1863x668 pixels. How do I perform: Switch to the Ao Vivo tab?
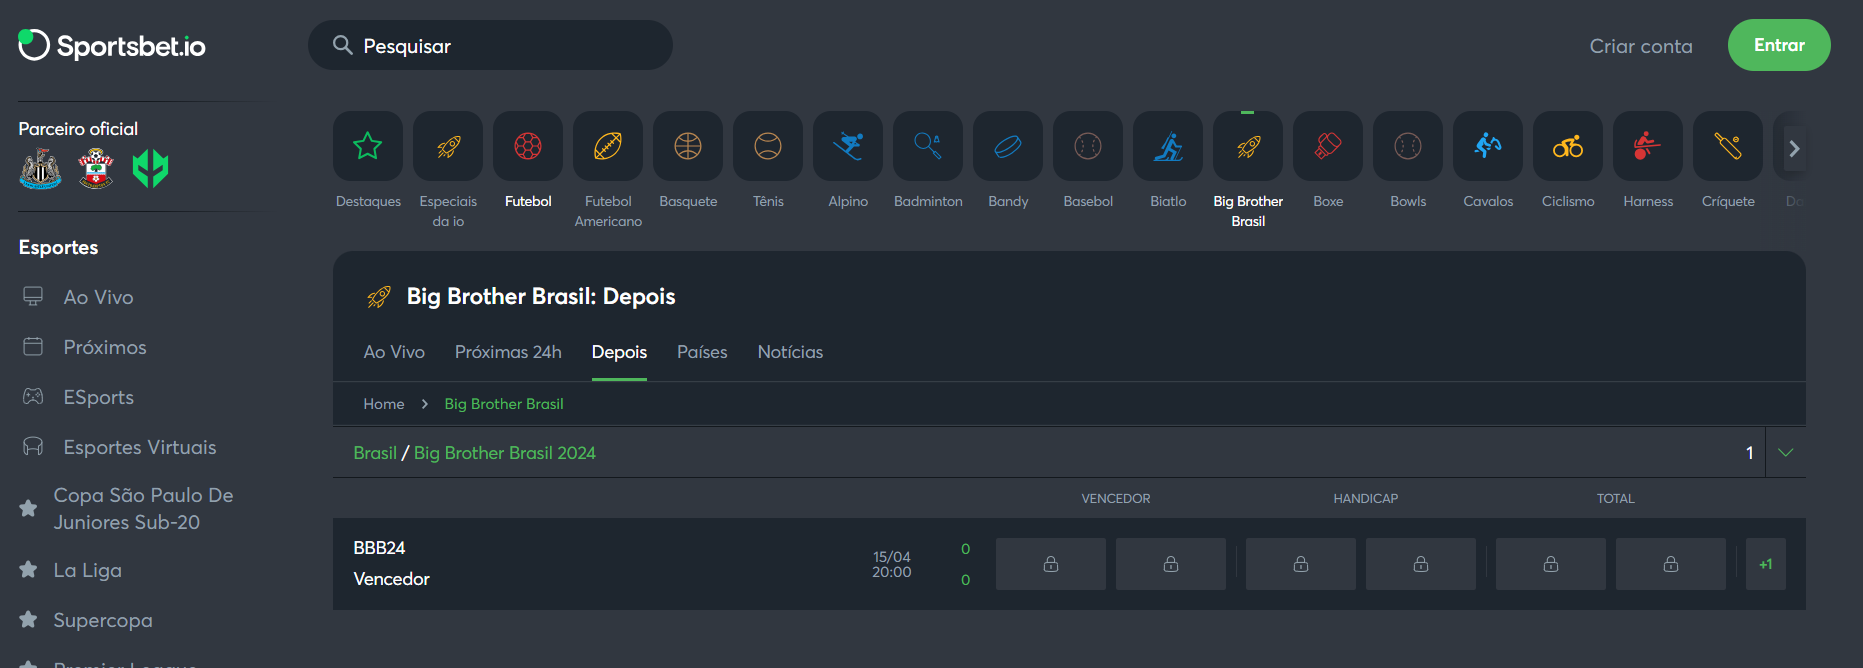(x=394, y=352)
